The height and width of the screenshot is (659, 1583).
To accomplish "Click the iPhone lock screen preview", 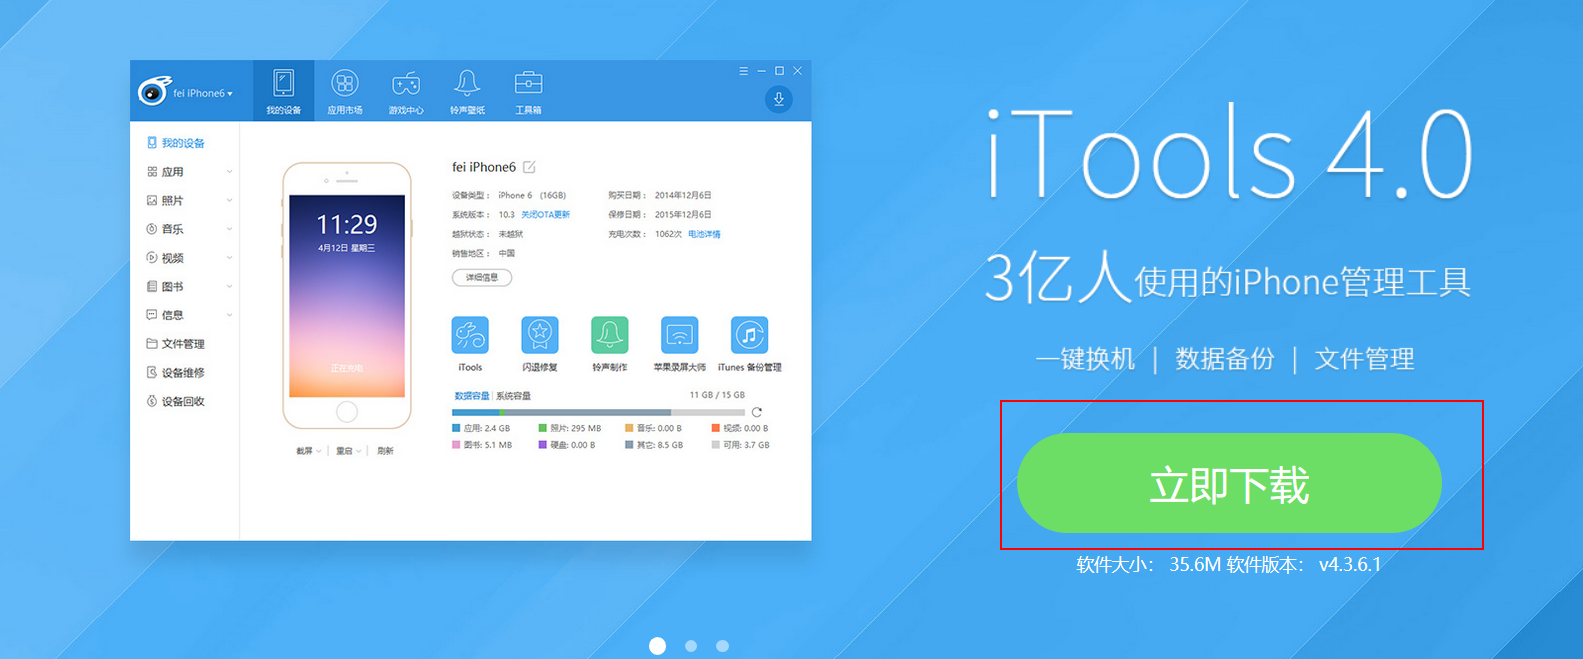I will coord(347,296).
